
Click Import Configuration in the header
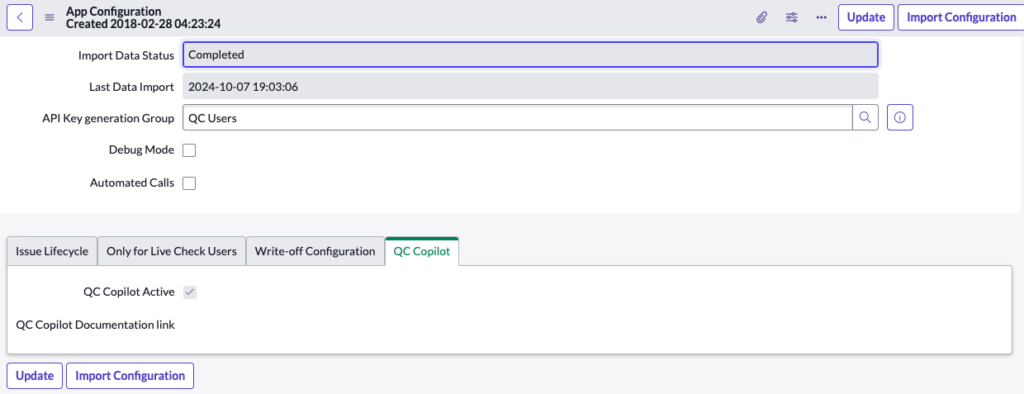[961, 18]
